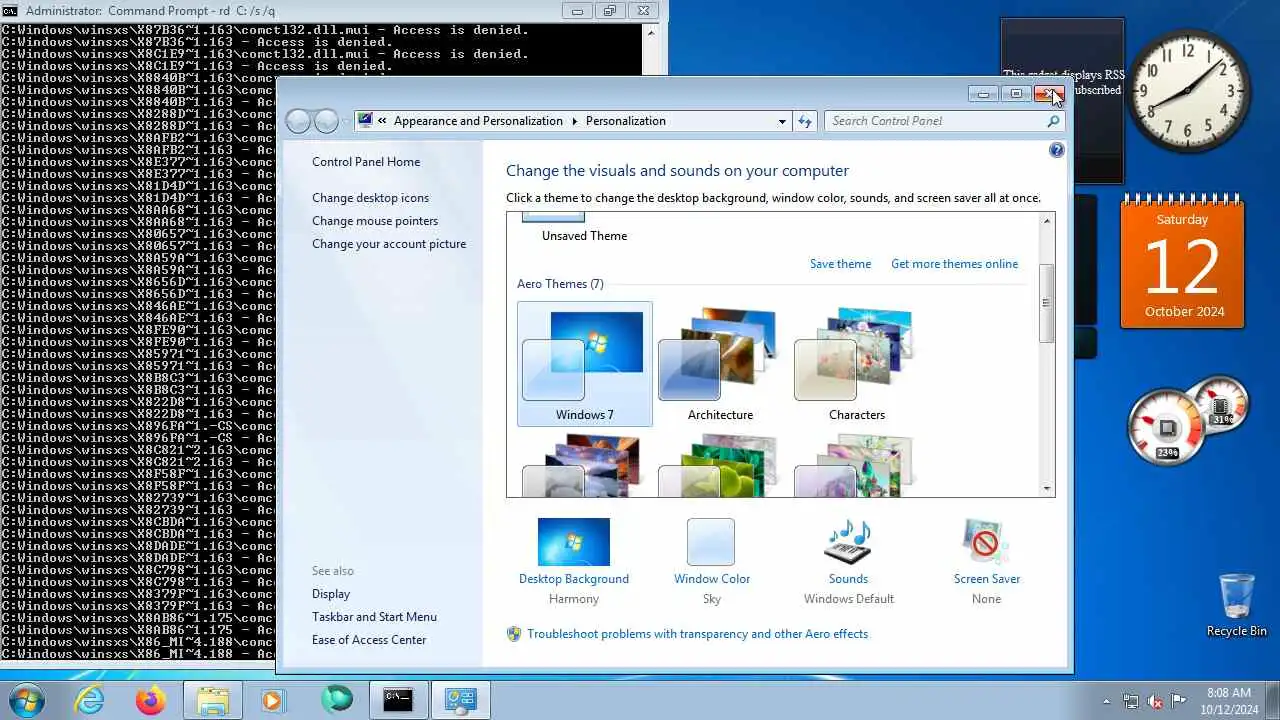Show hidden tray icons arrow
The height and width of the screenshot is (720, 1280).
click(1106, 701)
